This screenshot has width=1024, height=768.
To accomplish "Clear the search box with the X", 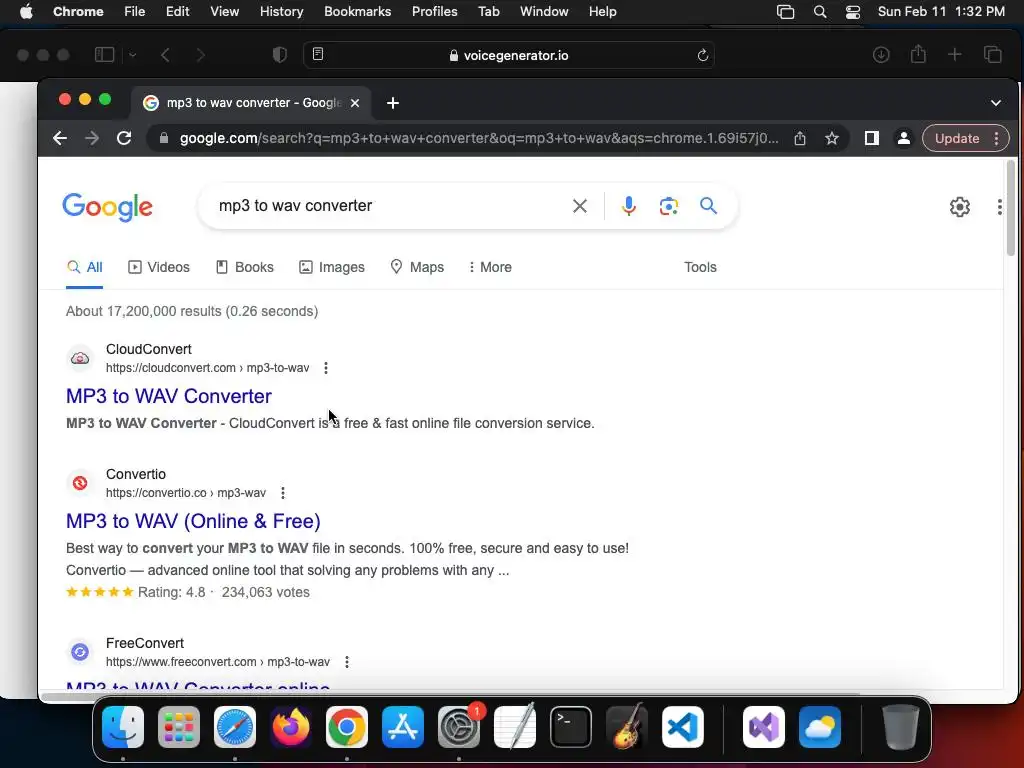I will pyautogui.click(x=579, y=206).
